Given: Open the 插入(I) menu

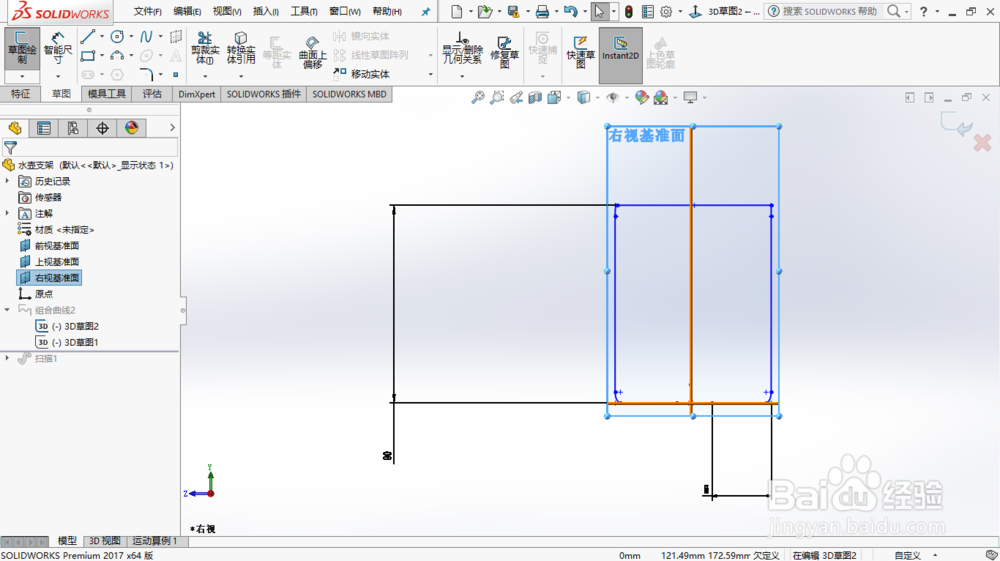Looking at the screenshot, I should pyautogui.click(x=266, y=11).
